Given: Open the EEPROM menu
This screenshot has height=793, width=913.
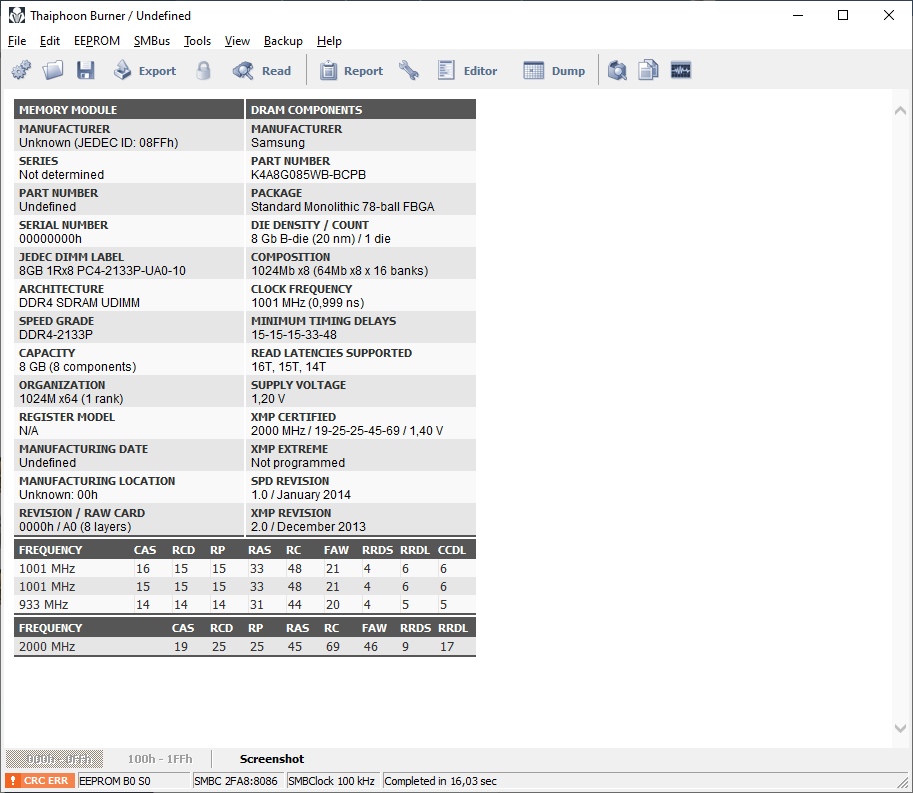Looking at the screenshot, I should pos(97,41).
